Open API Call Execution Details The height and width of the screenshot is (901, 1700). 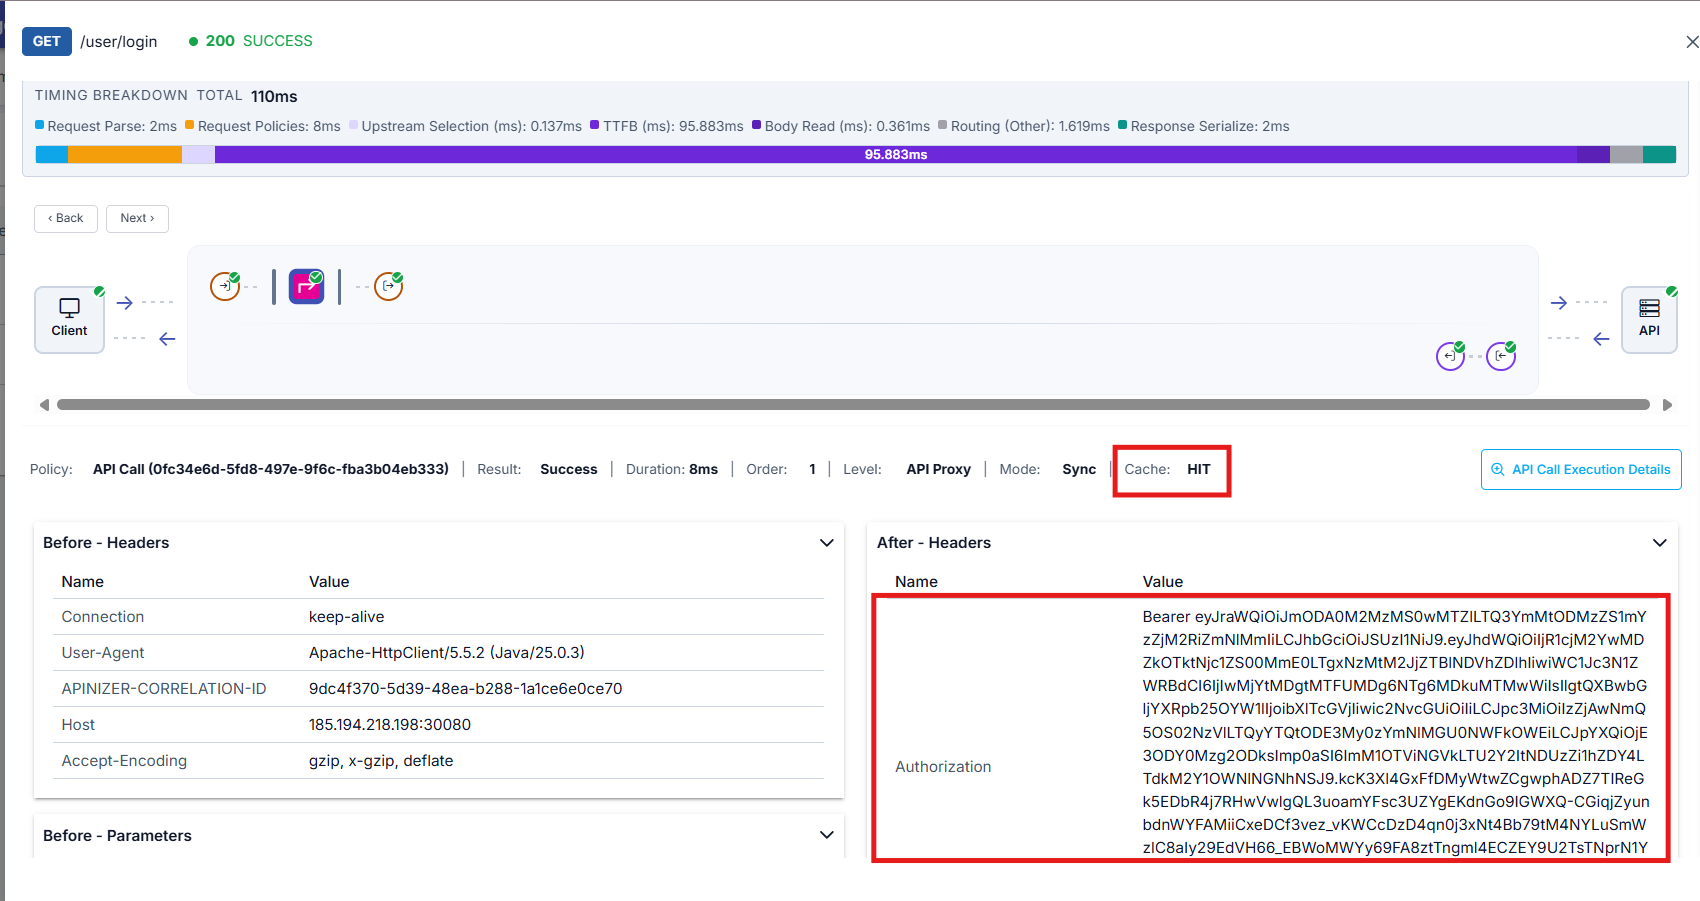click(1581, 469)
